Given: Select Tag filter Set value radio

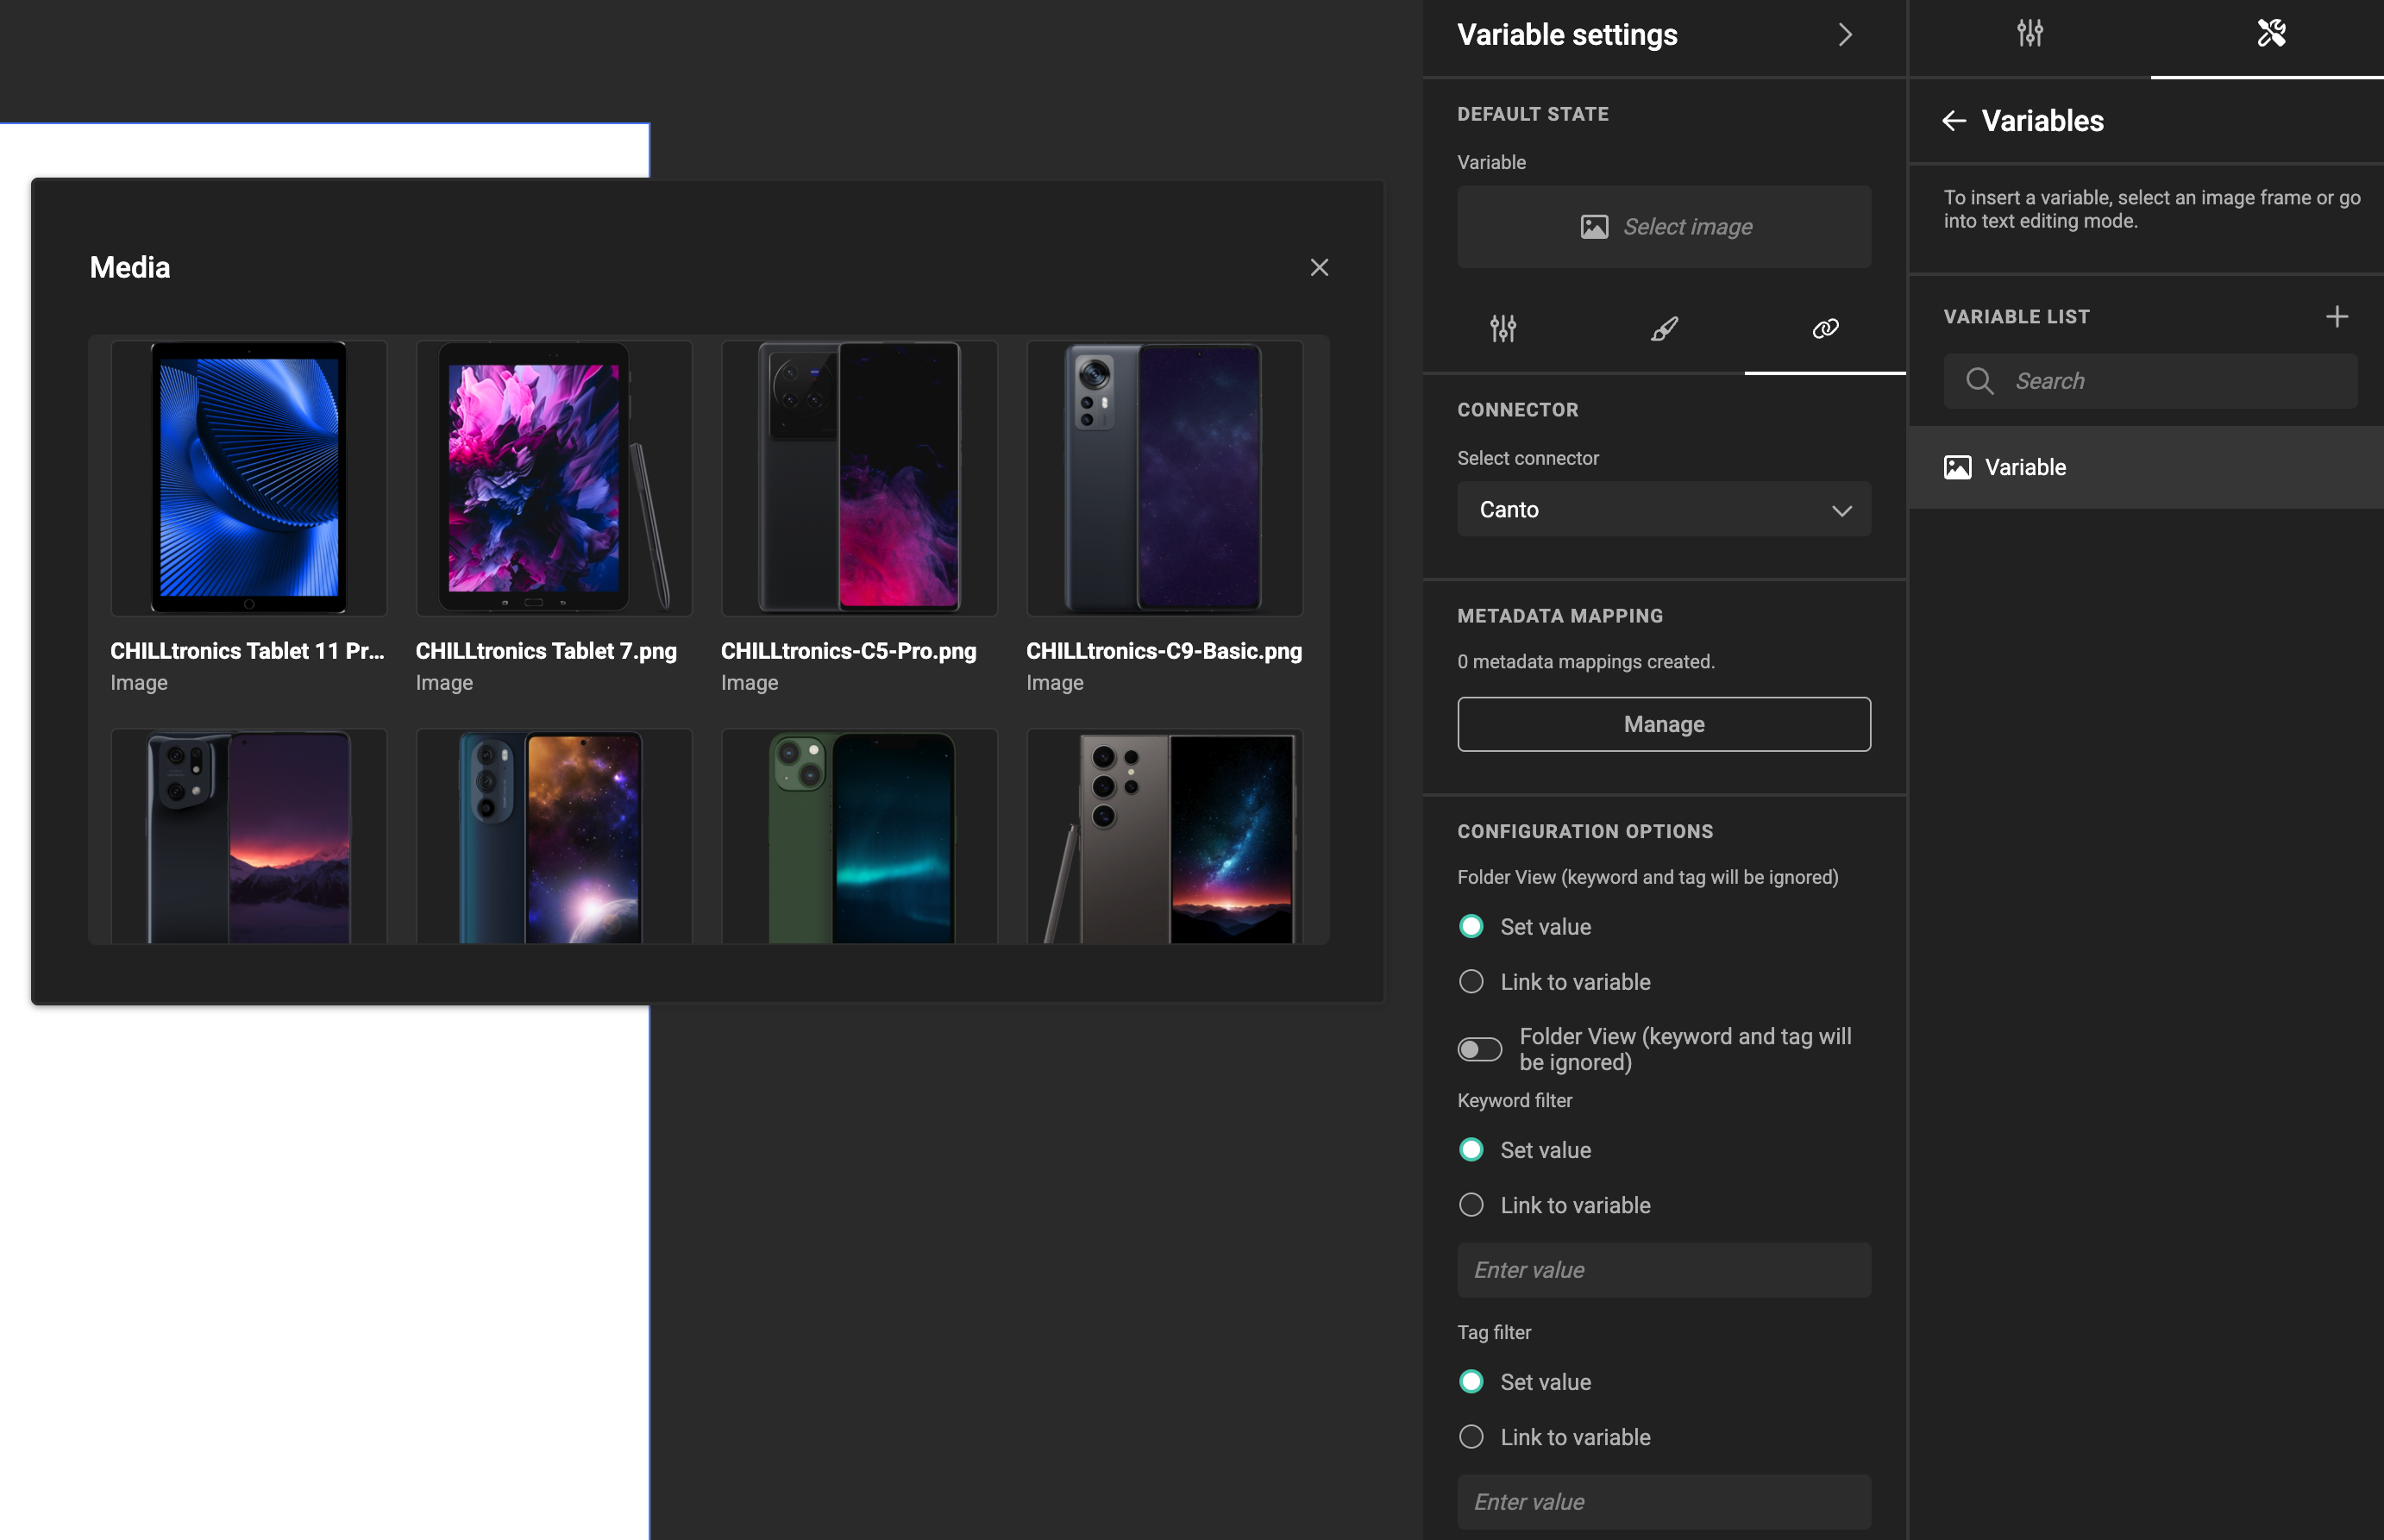Looking at the screenshot, I should click(1471, 1382).
